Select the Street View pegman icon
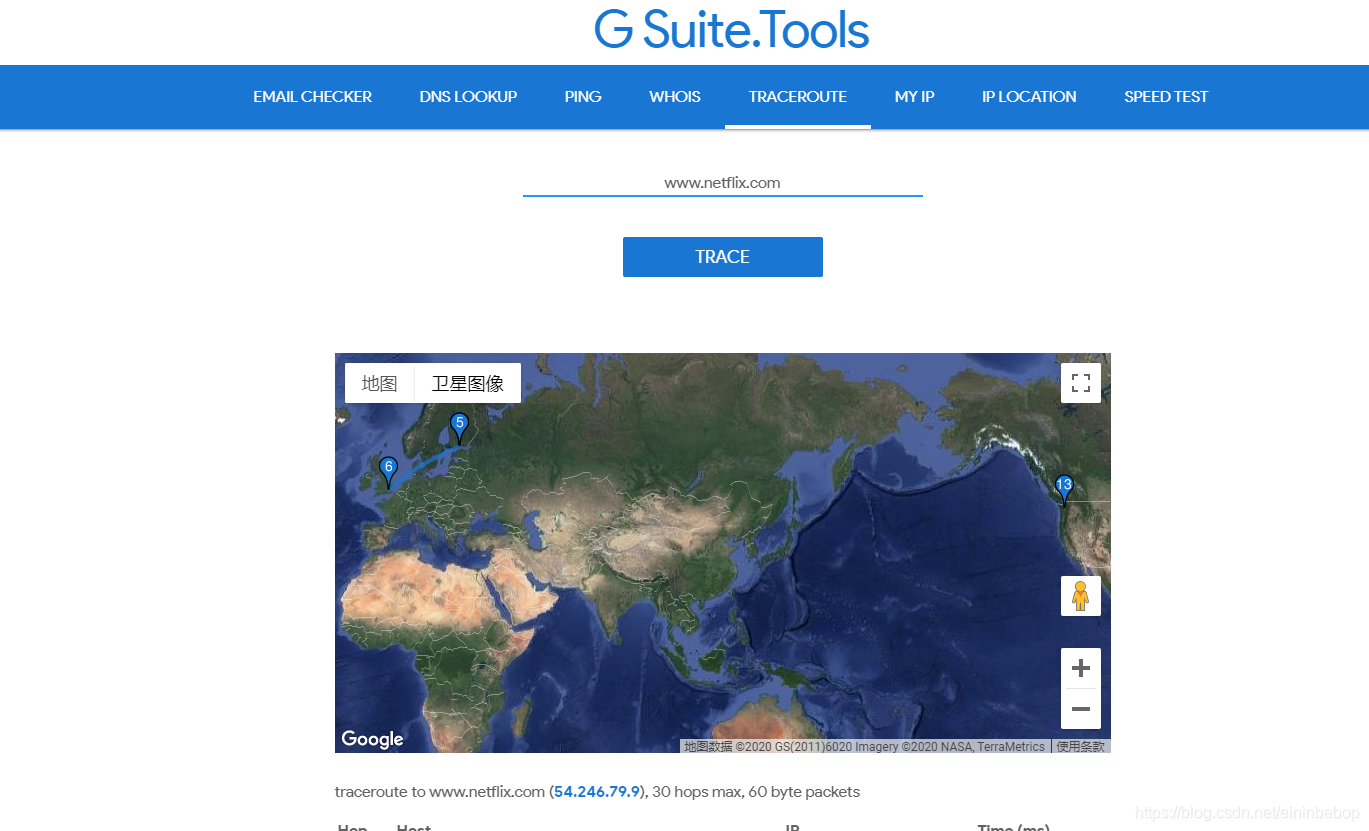Screen dimensions: 1369x831 point(1080,596)
